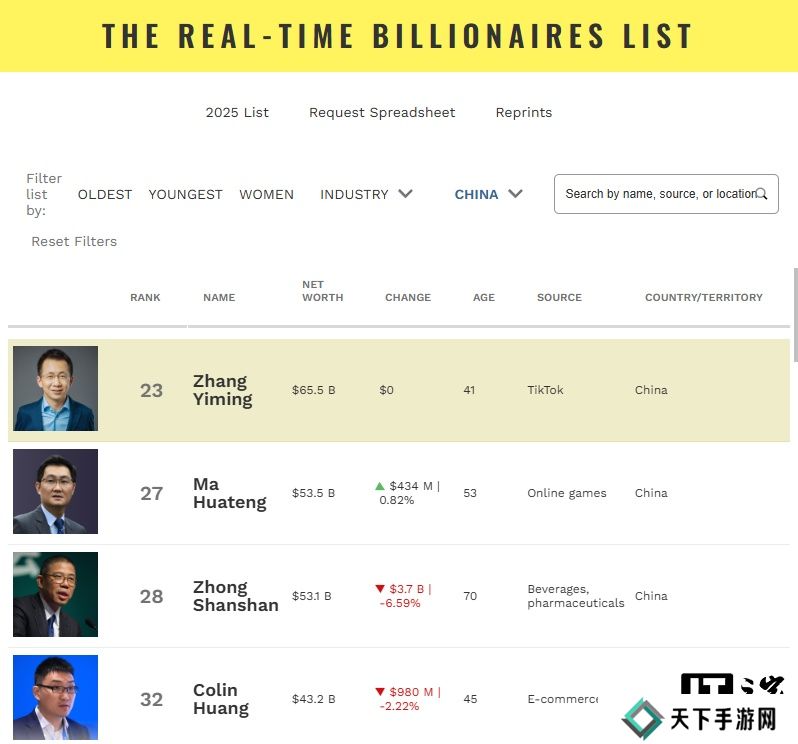
Task: Sort by Age column header
Action: [x=484, y=297]
